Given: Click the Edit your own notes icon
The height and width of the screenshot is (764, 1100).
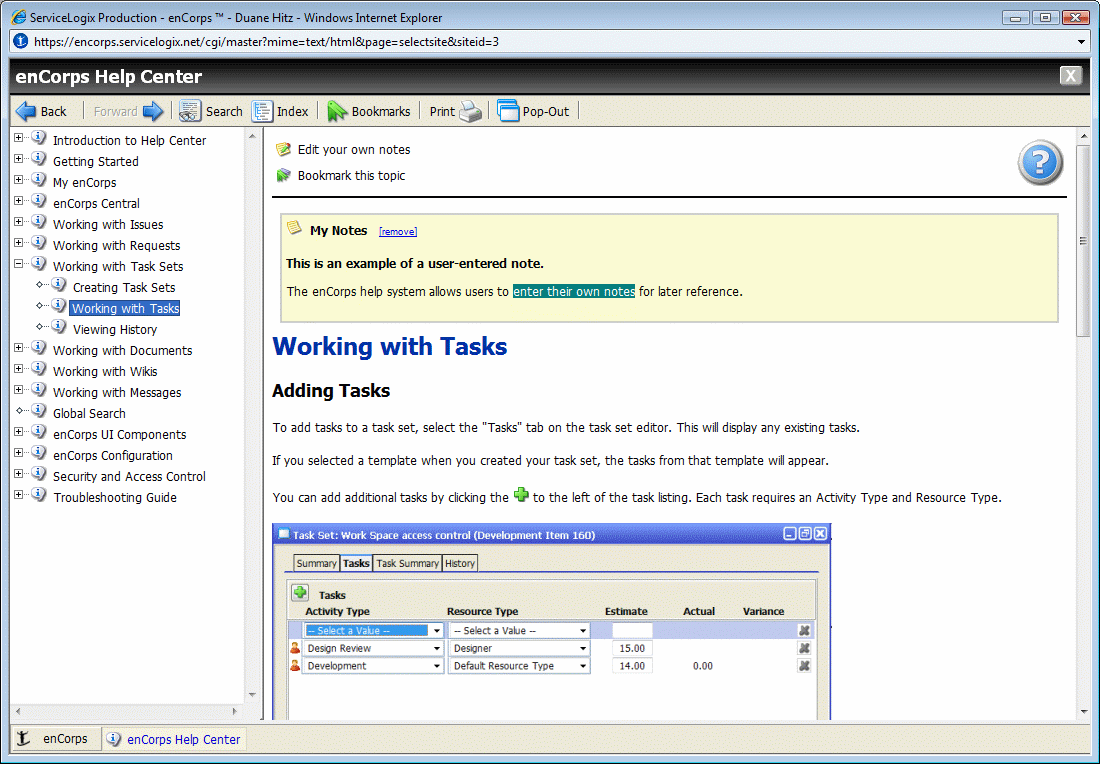Looking at the screenshot, I should pyautogui.click(x=283, y=149).
